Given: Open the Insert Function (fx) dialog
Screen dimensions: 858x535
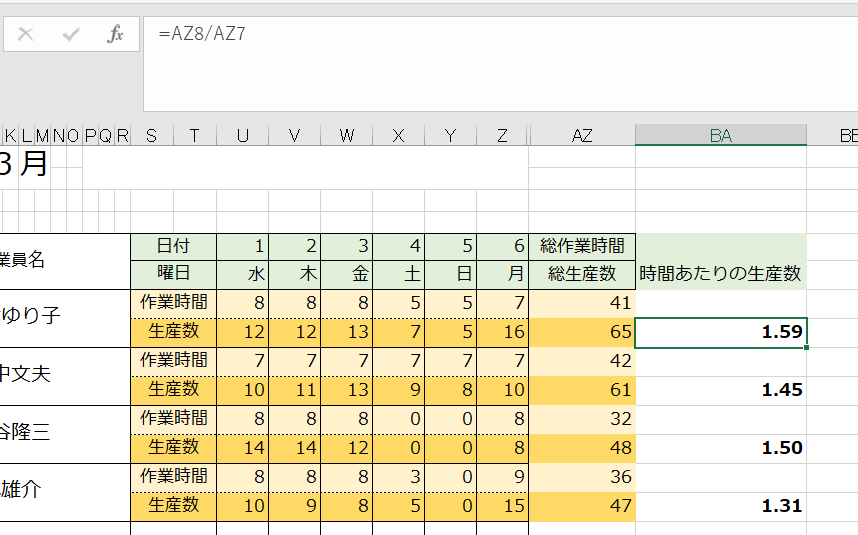Looking at the screenshot, I should click(115, 34).
